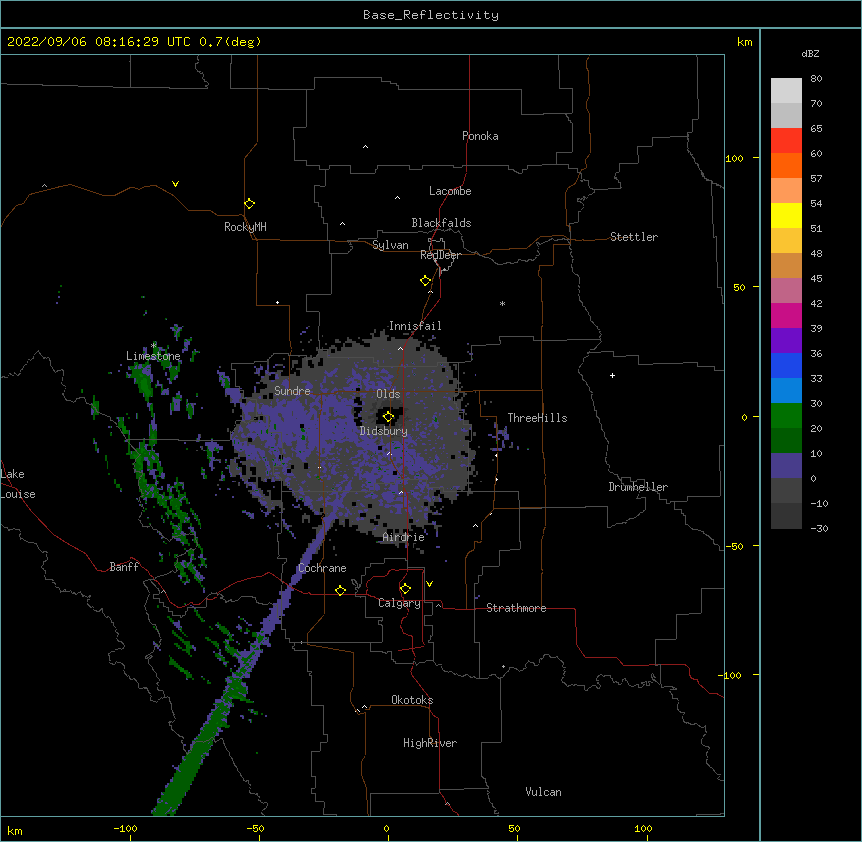Click the -50 tick on the bottom axis

click(255, 828)
